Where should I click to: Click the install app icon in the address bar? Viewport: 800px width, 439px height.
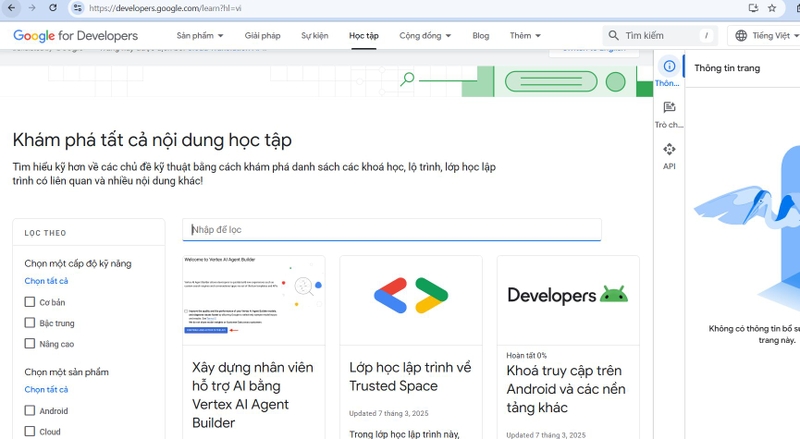click(x=753, y=8)
